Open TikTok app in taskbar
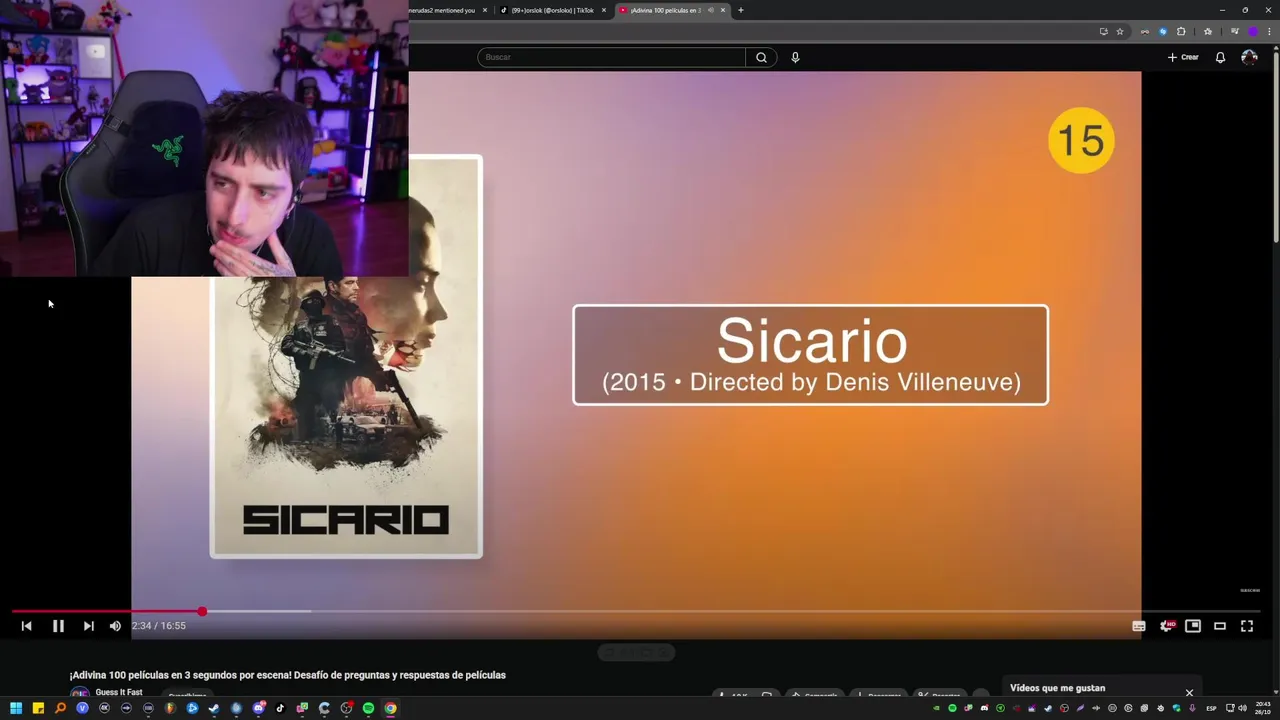 coord(280,708)
